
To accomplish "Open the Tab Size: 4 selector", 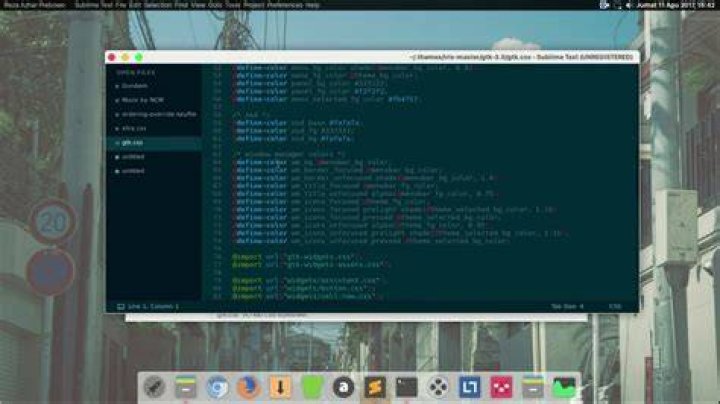I will 567,306.
